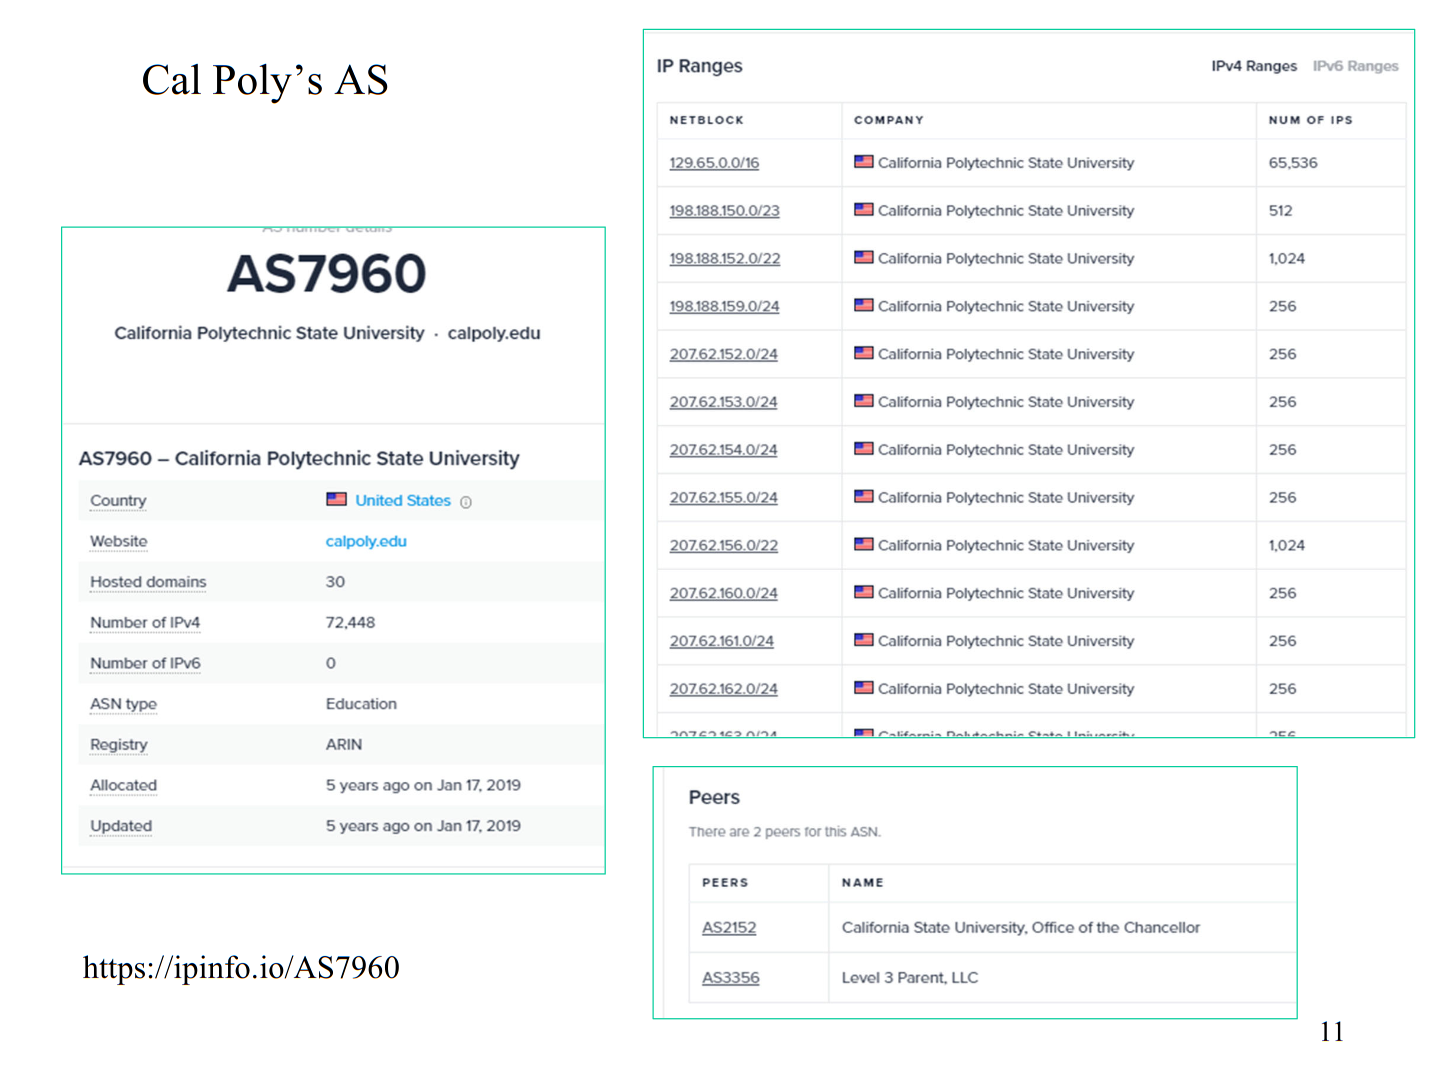Click the flag icon in the 129.65.0.0/16 row
Viewport: 1450px width, 1072px height.
point(863,162)
